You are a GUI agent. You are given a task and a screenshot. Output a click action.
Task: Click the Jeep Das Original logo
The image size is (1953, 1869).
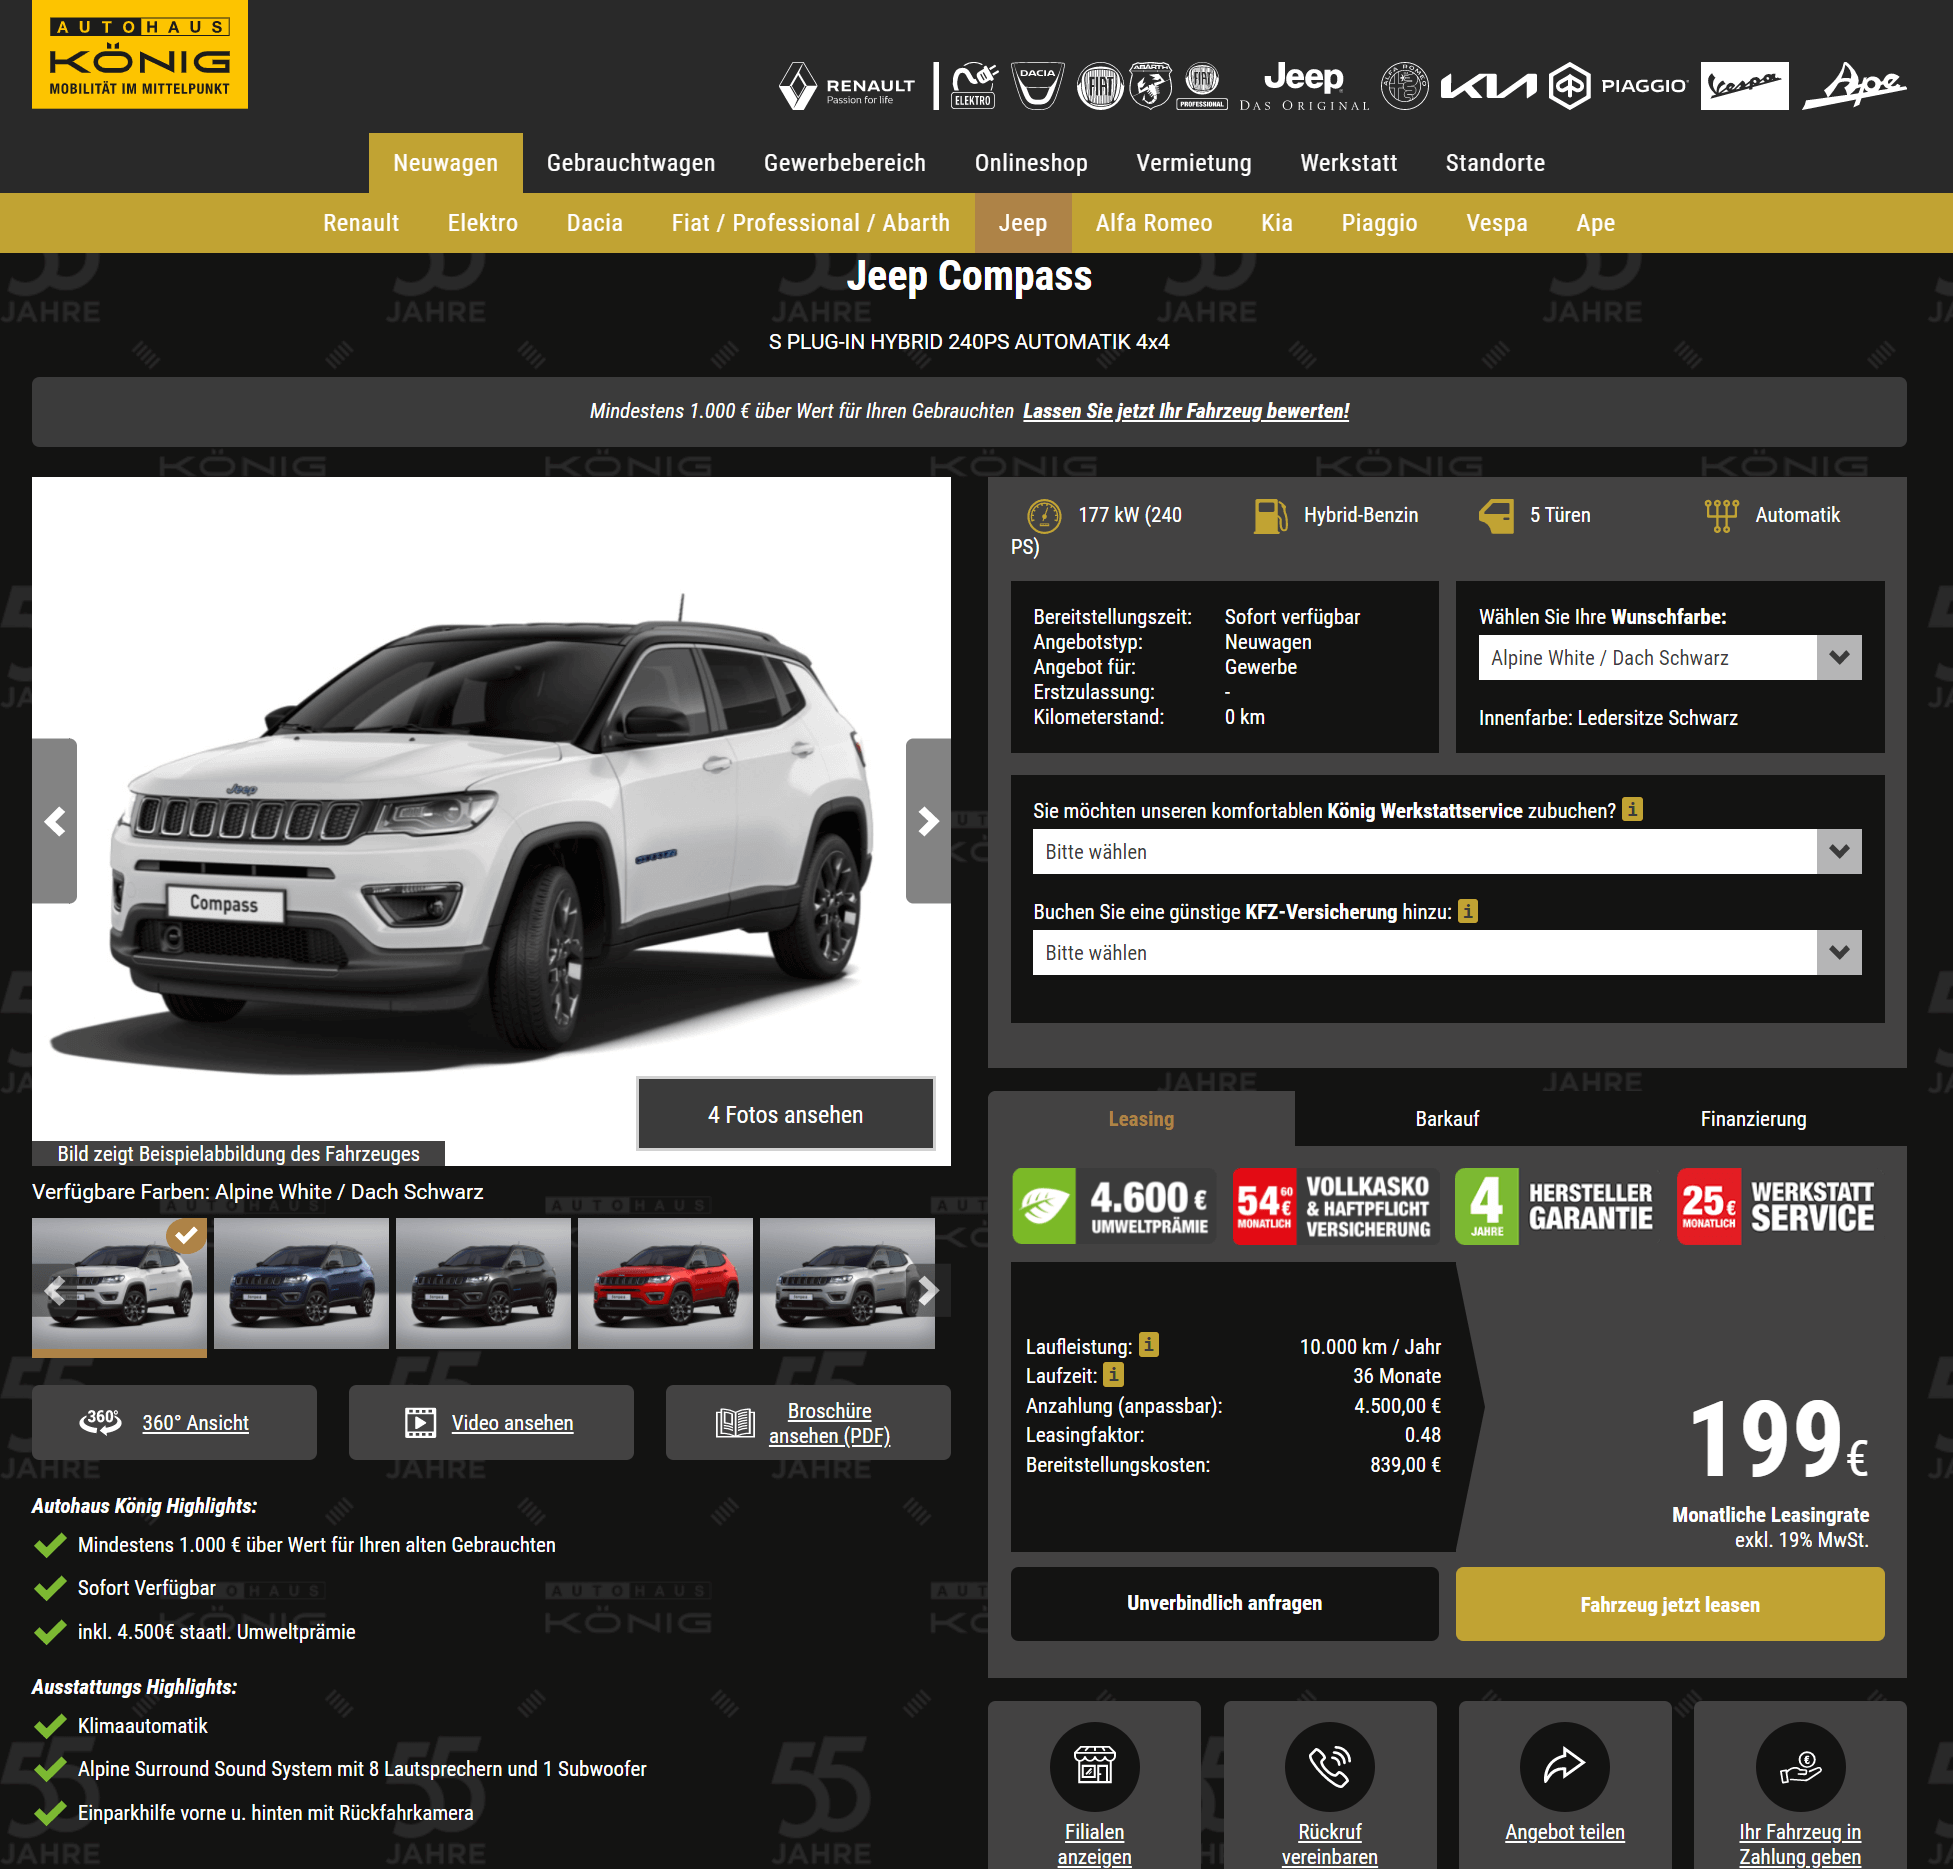(1304, 86)
